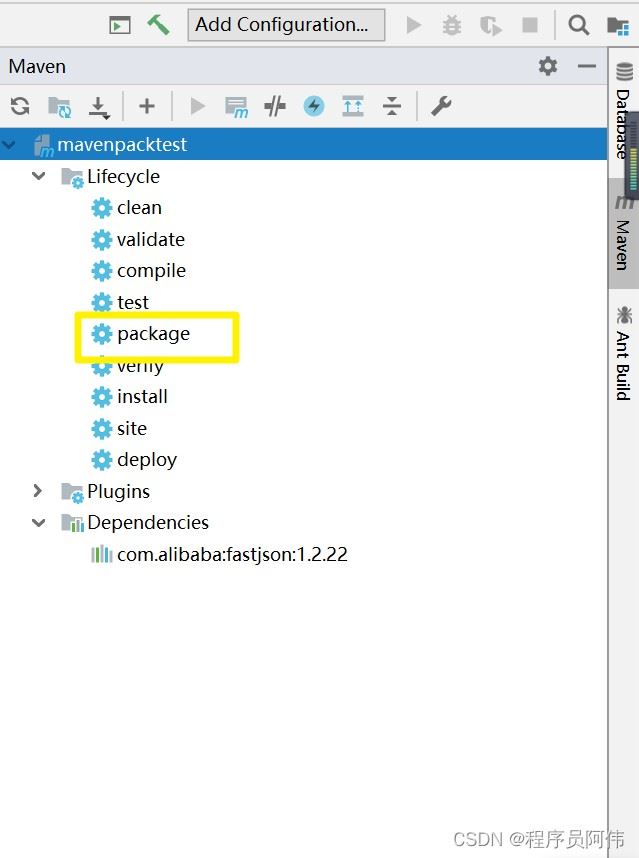Expand the Plugins folder
Screen dimensions: 639x858
click(37, 491)
